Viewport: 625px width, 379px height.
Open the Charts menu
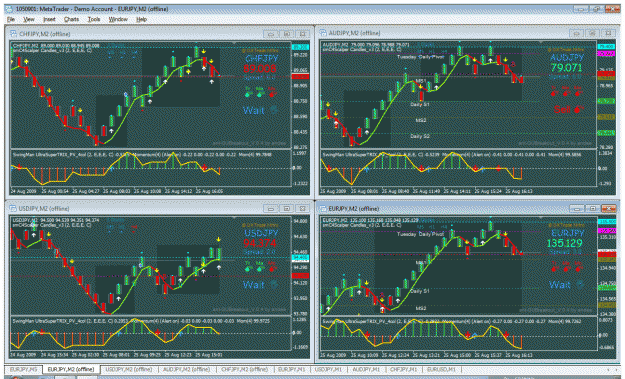pyautogui.click(x=71, y=19)
